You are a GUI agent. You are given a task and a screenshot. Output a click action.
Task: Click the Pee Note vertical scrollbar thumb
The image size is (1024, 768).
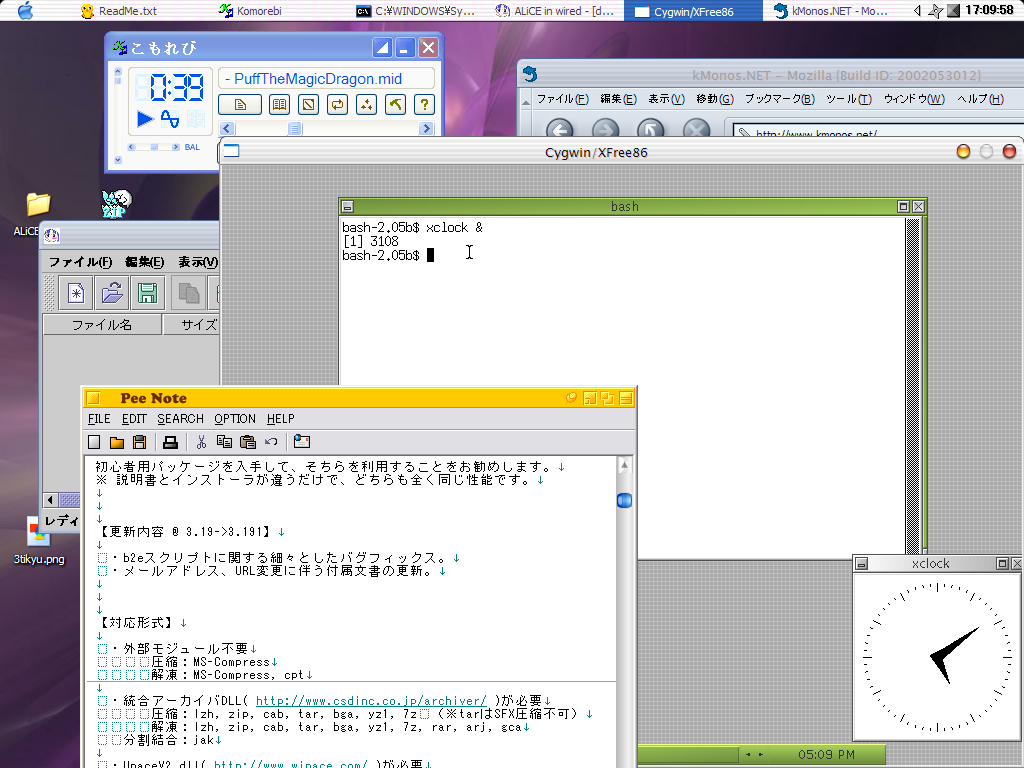(624, 501)
